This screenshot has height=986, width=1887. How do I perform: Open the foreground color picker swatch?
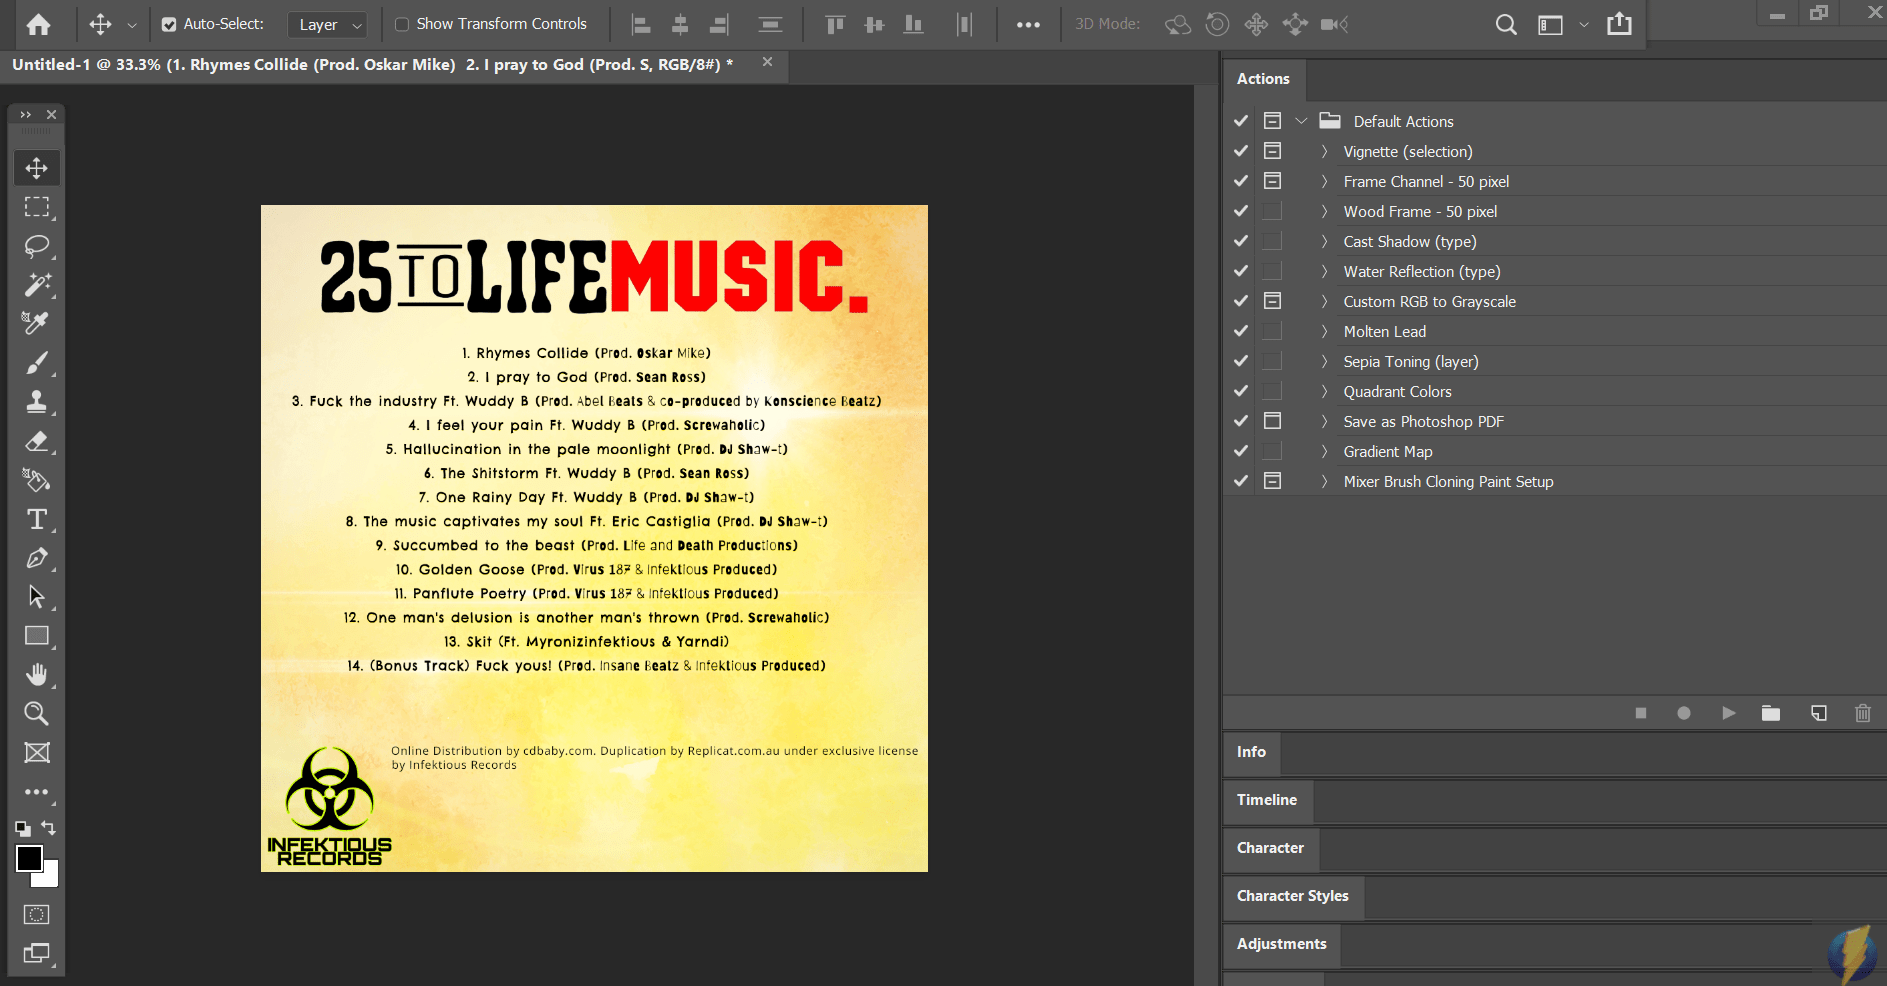pyautogui.click(x=29, y=859)
